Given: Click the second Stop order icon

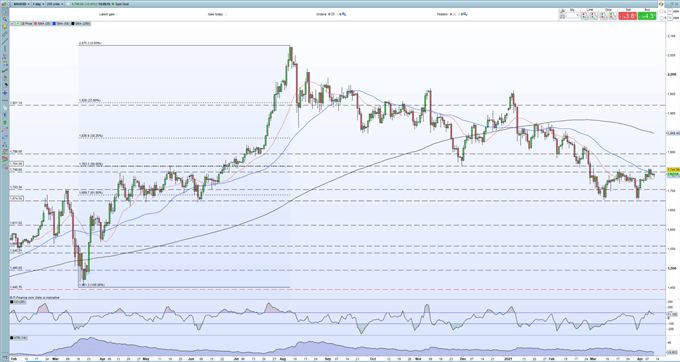Looking at the screenshot, I should pyautogui.click(x=613, y=16).
